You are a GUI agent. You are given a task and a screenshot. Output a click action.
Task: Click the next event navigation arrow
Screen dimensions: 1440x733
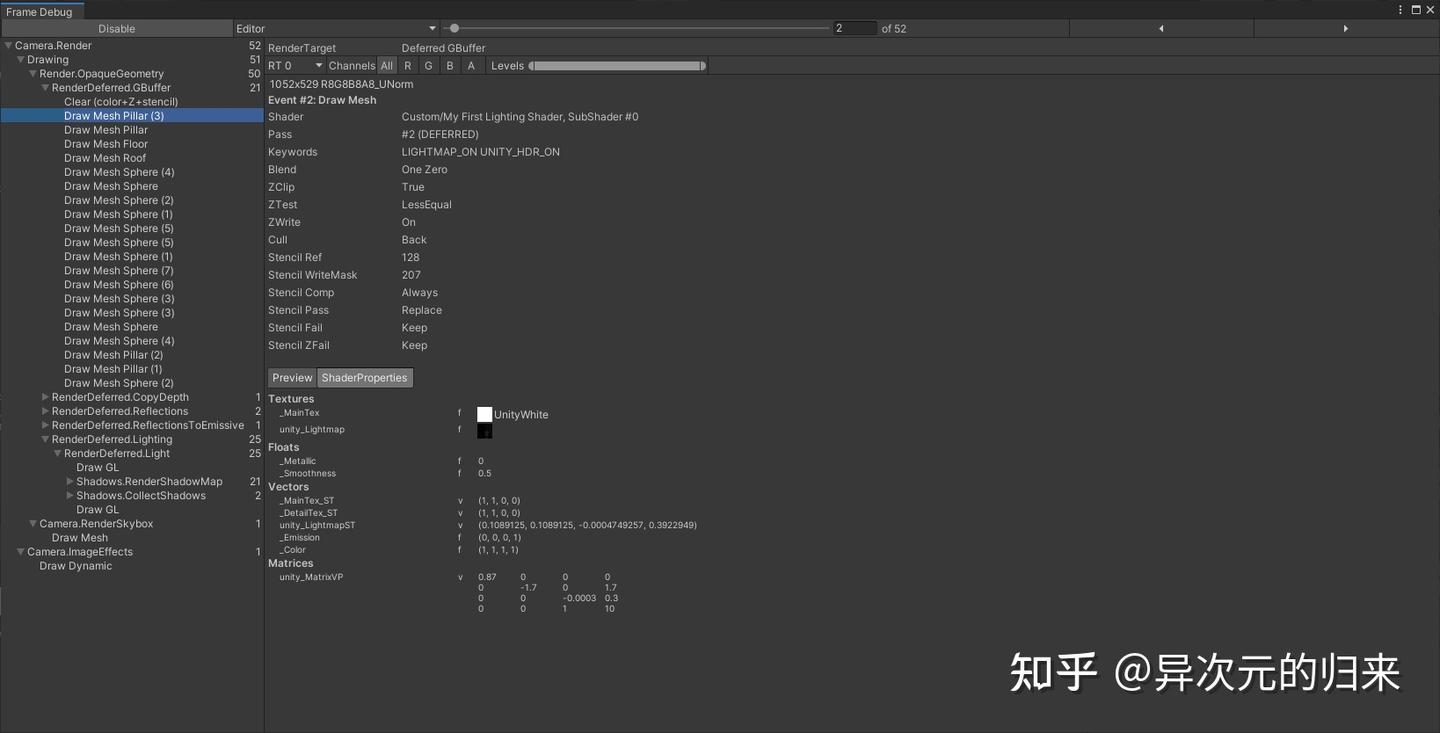(1345, 28)
